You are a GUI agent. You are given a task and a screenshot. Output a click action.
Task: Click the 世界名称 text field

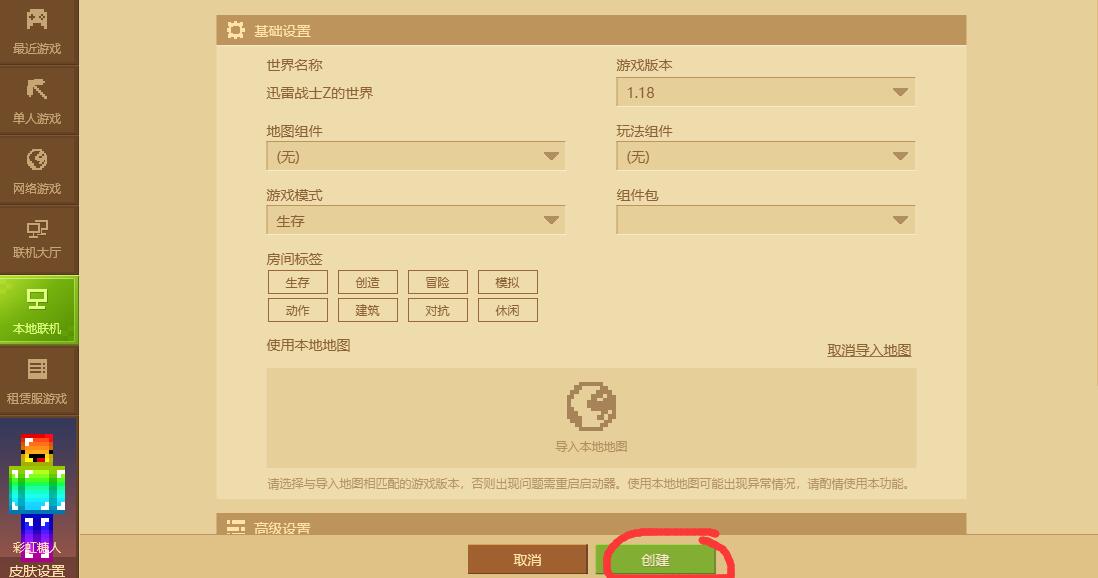(x=415, y=93)
